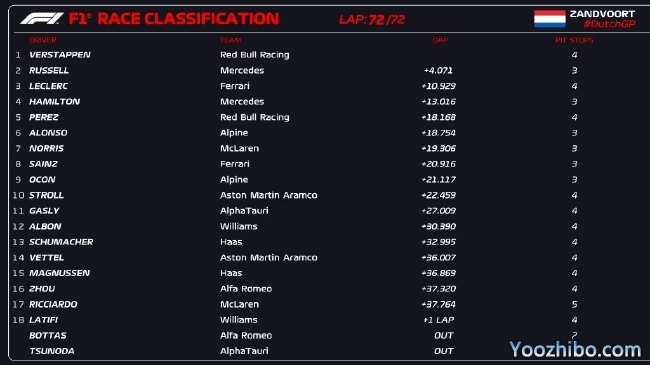Click BOTTAS OUT status
This screenshot has height=365, width=650.
click(x=444, y=336)
